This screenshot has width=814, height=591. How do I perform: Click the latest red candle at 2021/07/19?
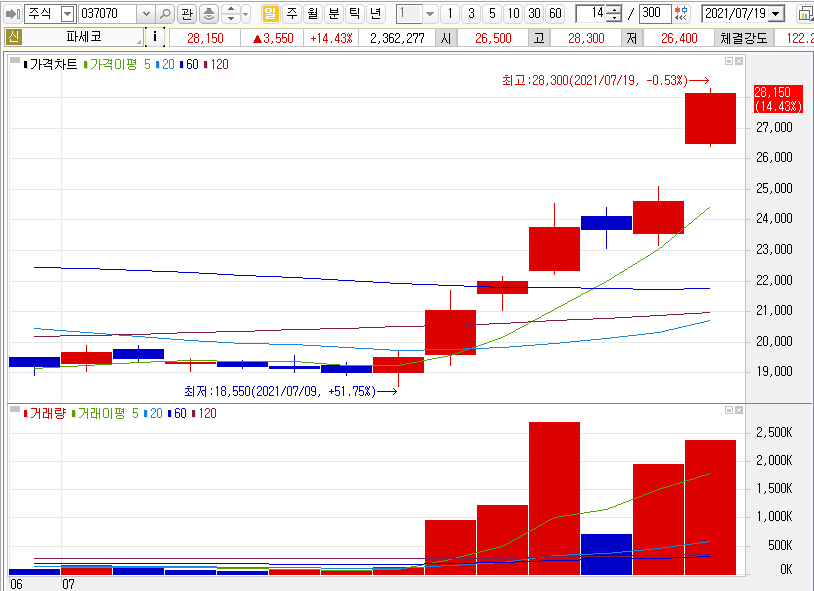(710, 118)
